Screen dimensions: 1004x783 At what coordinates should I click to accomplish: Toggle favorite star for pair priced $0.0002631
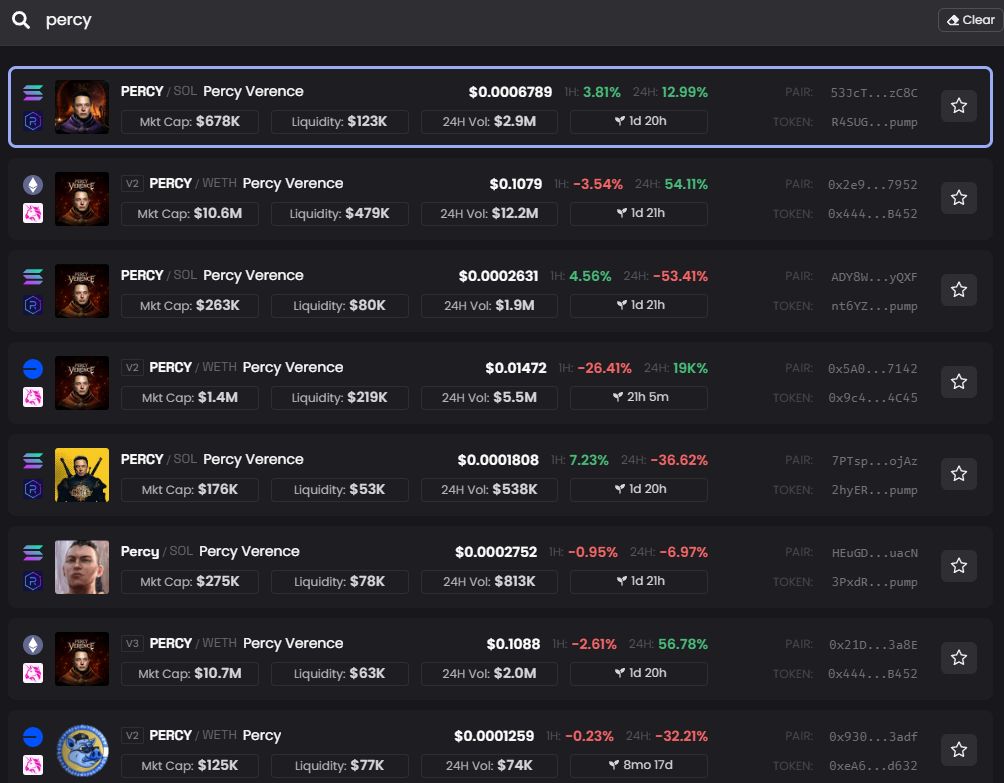tap(958, 290)
